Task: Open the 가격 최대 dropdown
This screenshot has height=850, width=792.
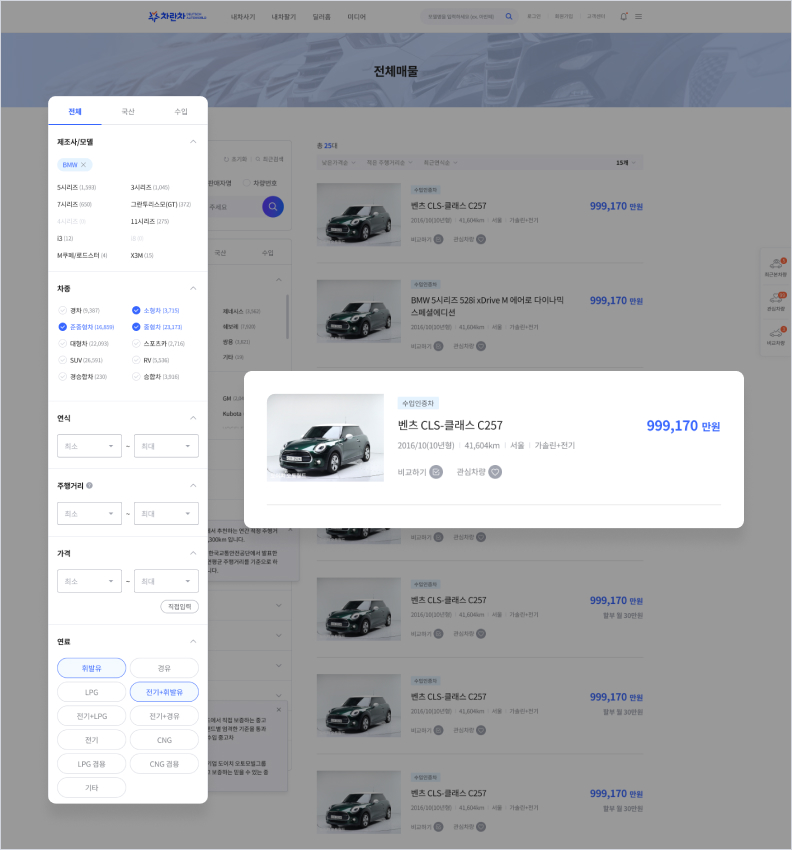Action: [166, 581]
